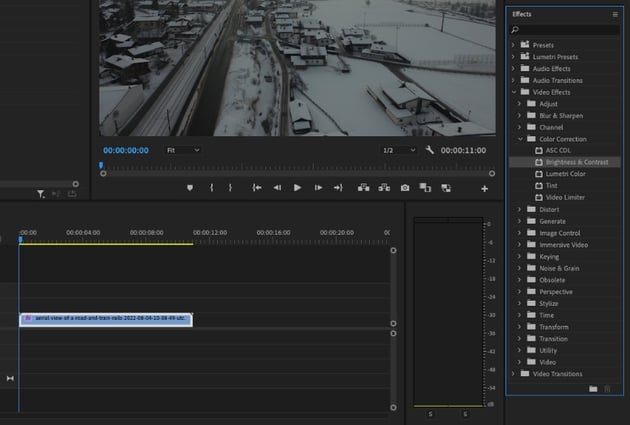Start playback with the Play button
The image size is (630, 425).
pyautogui.click(x=297, y=188)
